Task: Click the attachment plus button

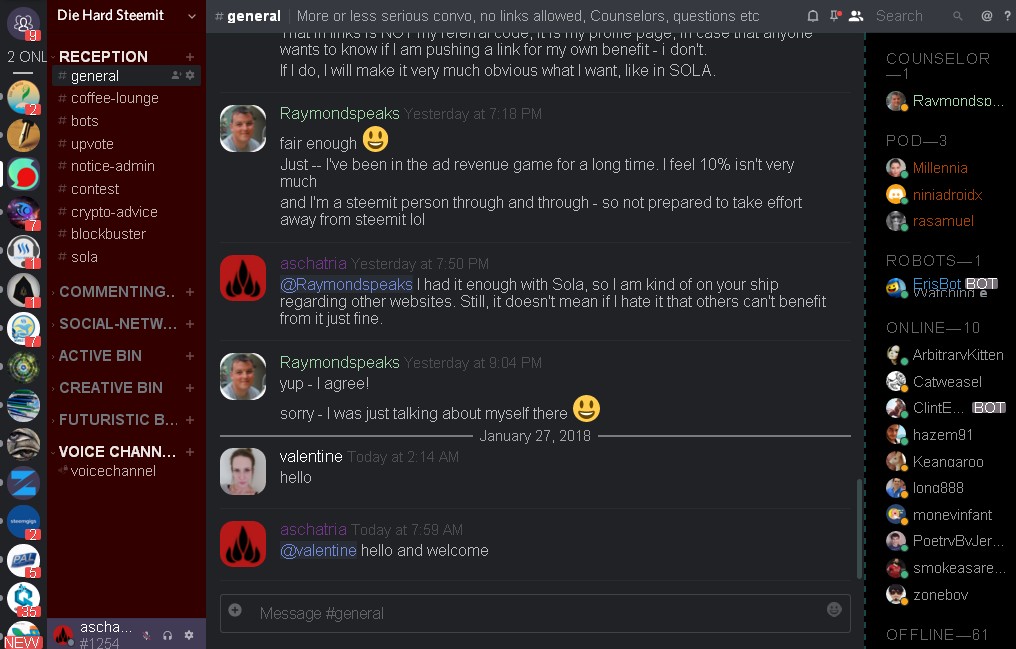Action: 234,613
